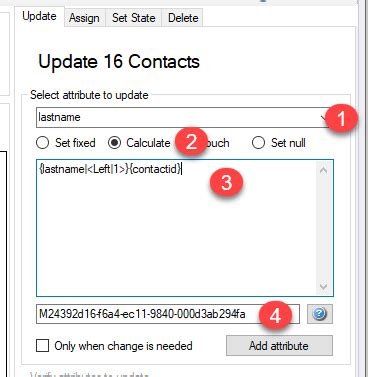
Task: Open the lastname attribute dropdown
Action: (x=184, y=117)
